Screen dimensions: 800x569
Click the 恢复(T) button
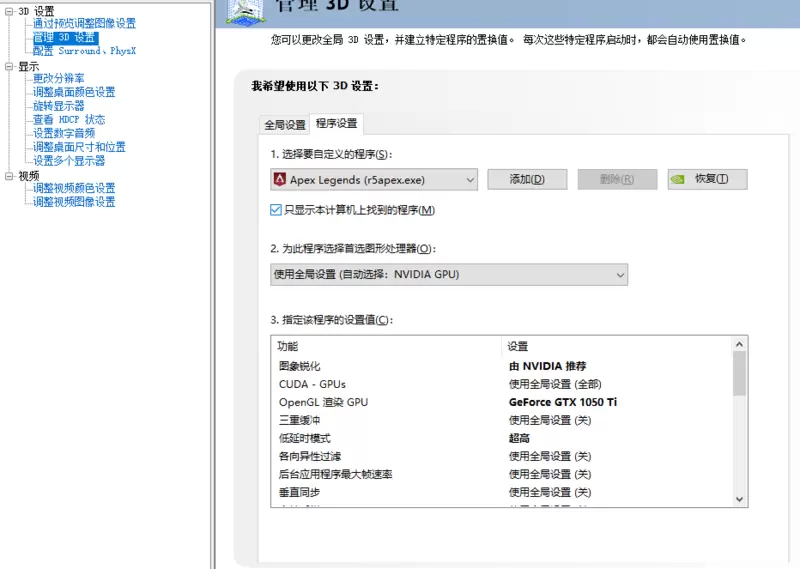click(708, 179)
